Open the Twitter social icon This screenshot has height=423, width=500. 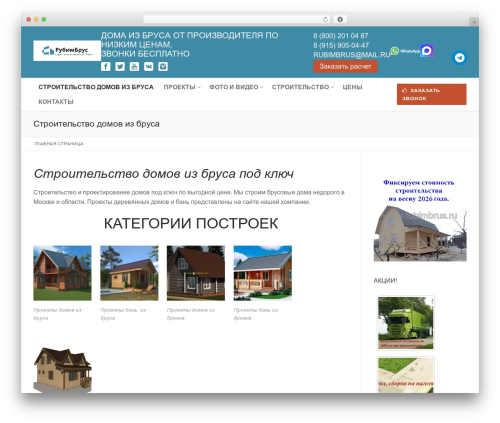[120, 66]
